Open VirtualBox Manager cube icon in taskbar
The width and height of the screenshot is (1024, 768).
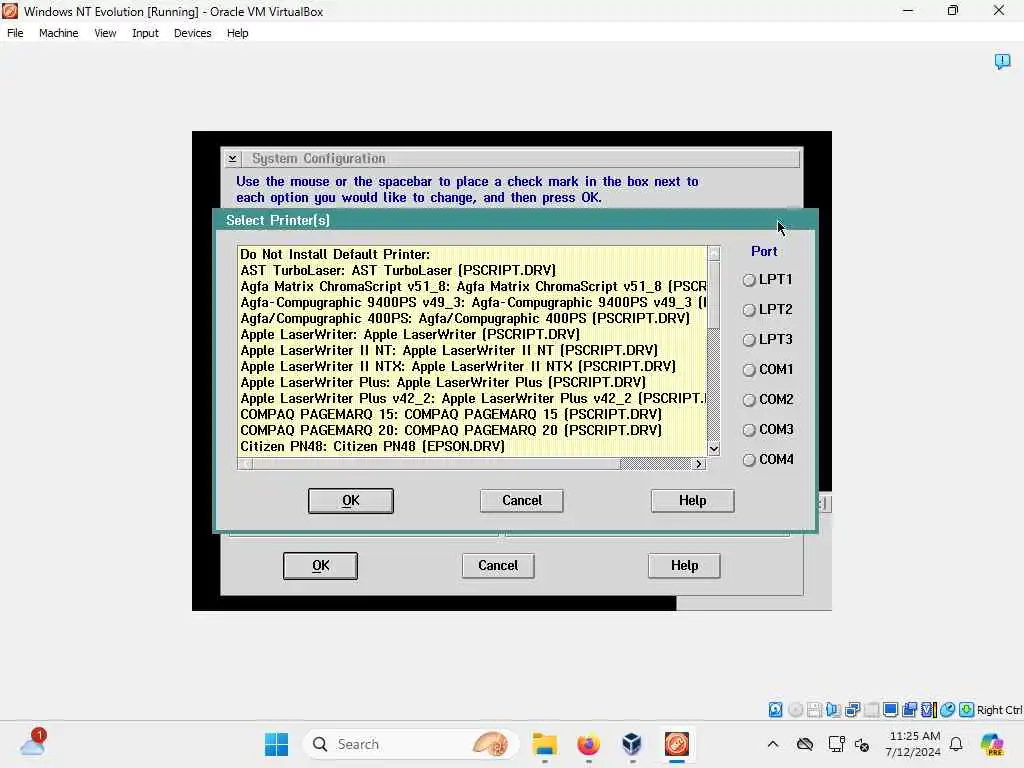click(x=632, y=744)
